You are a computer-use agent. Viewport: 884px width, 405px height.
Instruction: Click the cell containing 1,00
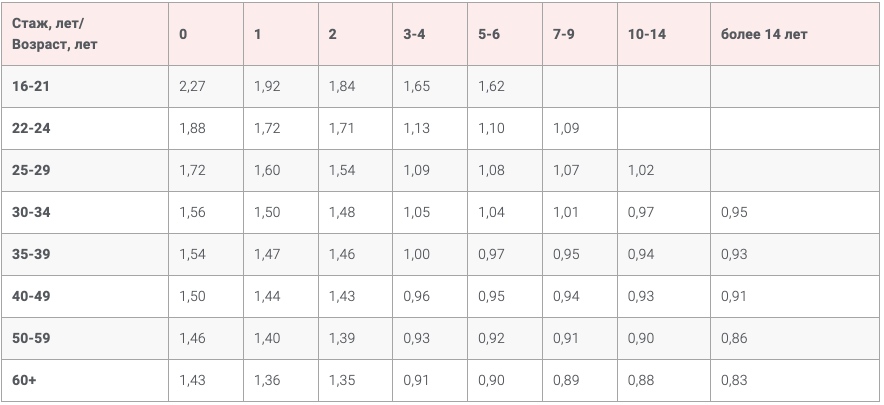tap(416, 255)
